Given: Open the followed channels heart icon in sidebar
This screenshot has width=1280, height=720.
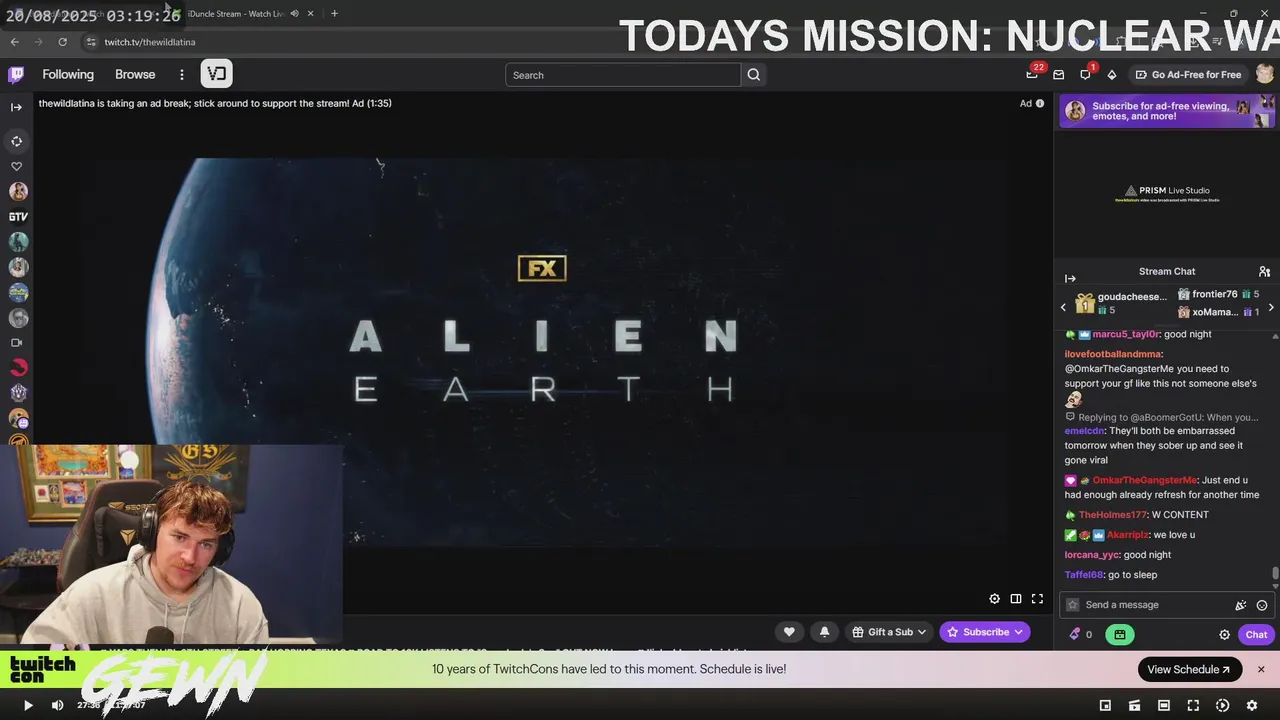Looking at the screenshot, I should pos(16,166).
